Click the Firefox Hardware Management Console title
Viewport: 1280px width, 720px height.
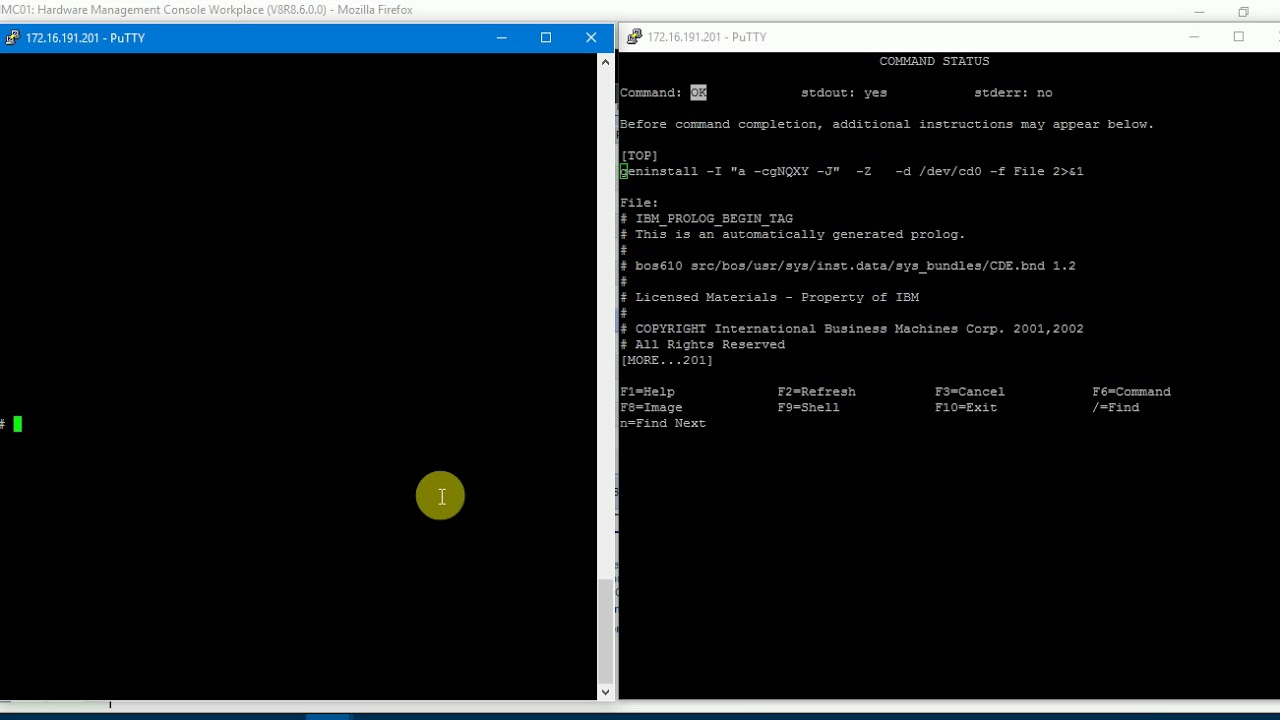click(207, 10)
